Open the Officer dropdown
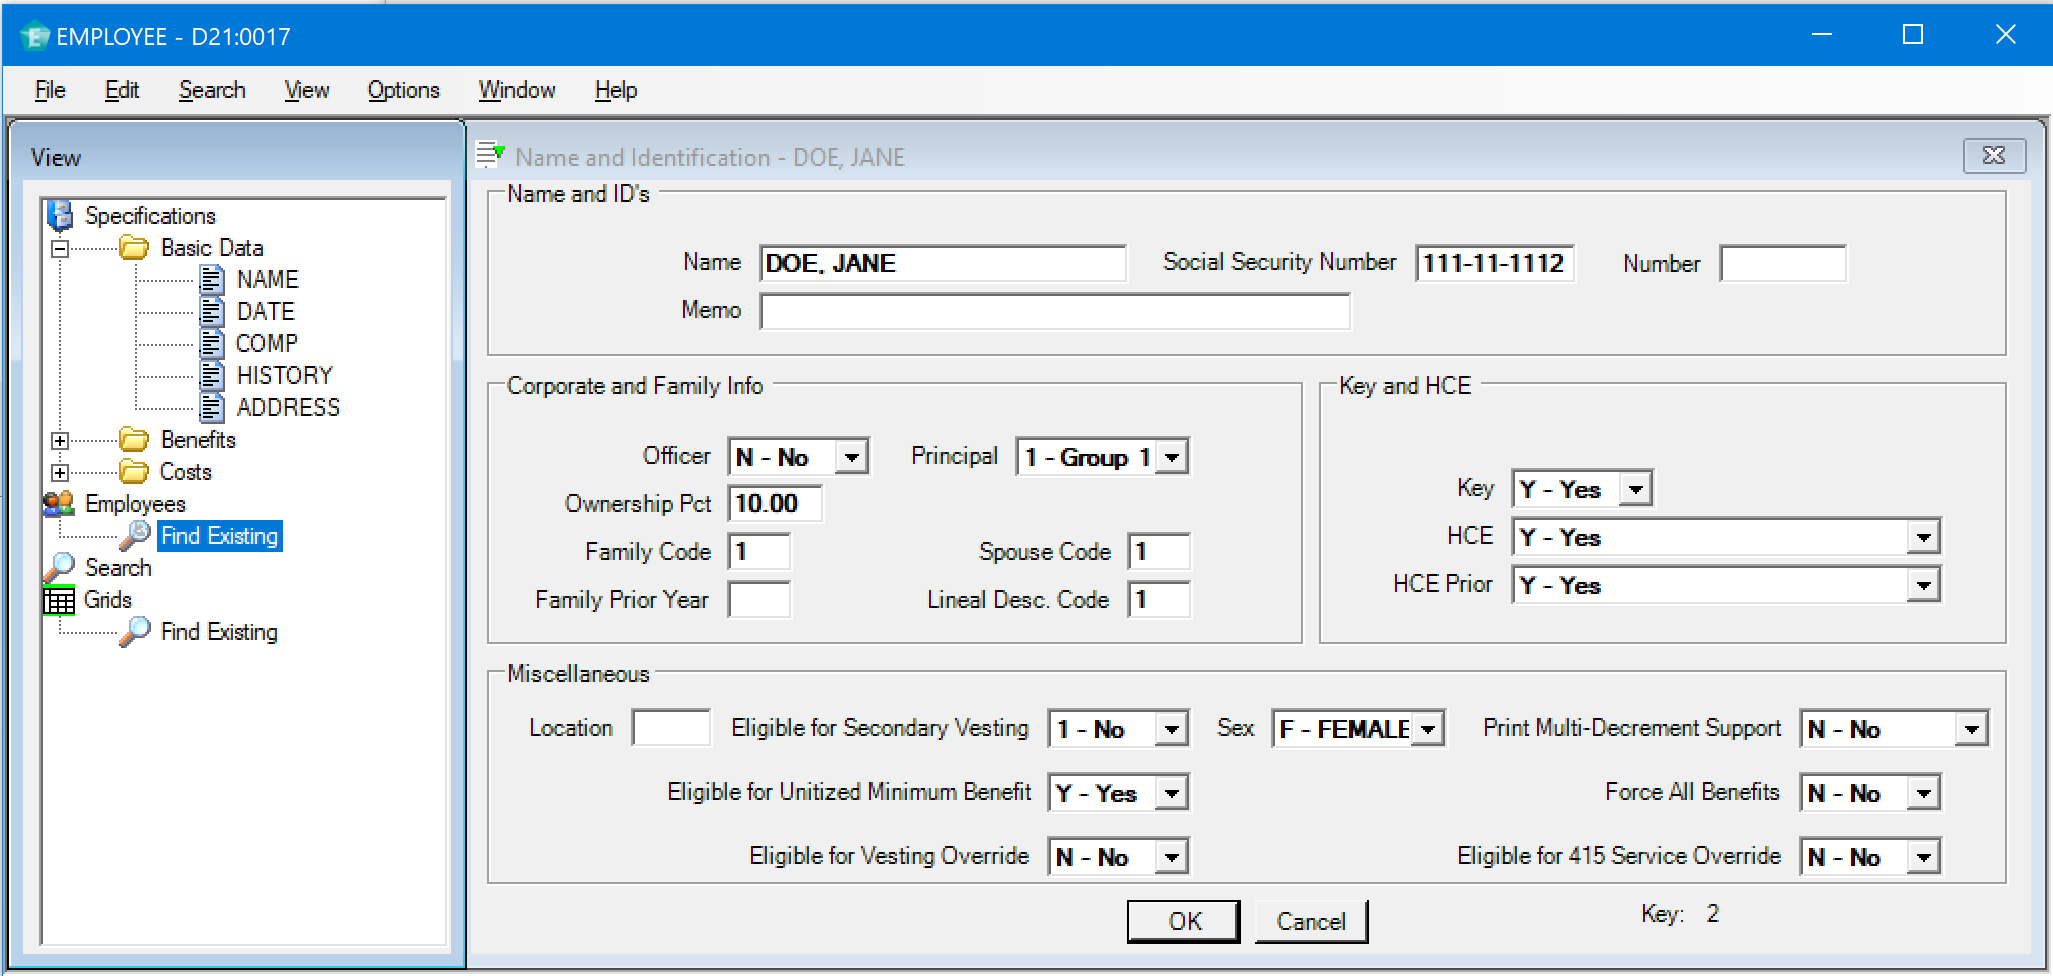Image resolution: width=2053 pixels, height=976 pixels. pos(851,457)
